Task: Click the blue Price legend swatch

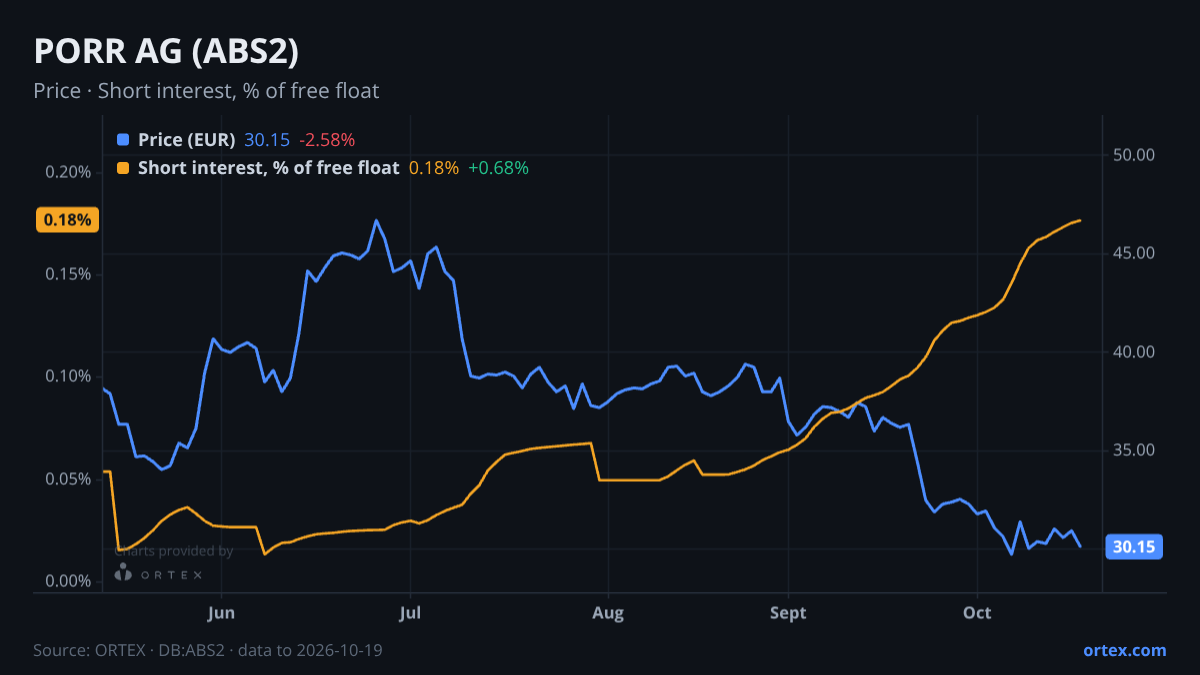Action: [x=123, y=139]
